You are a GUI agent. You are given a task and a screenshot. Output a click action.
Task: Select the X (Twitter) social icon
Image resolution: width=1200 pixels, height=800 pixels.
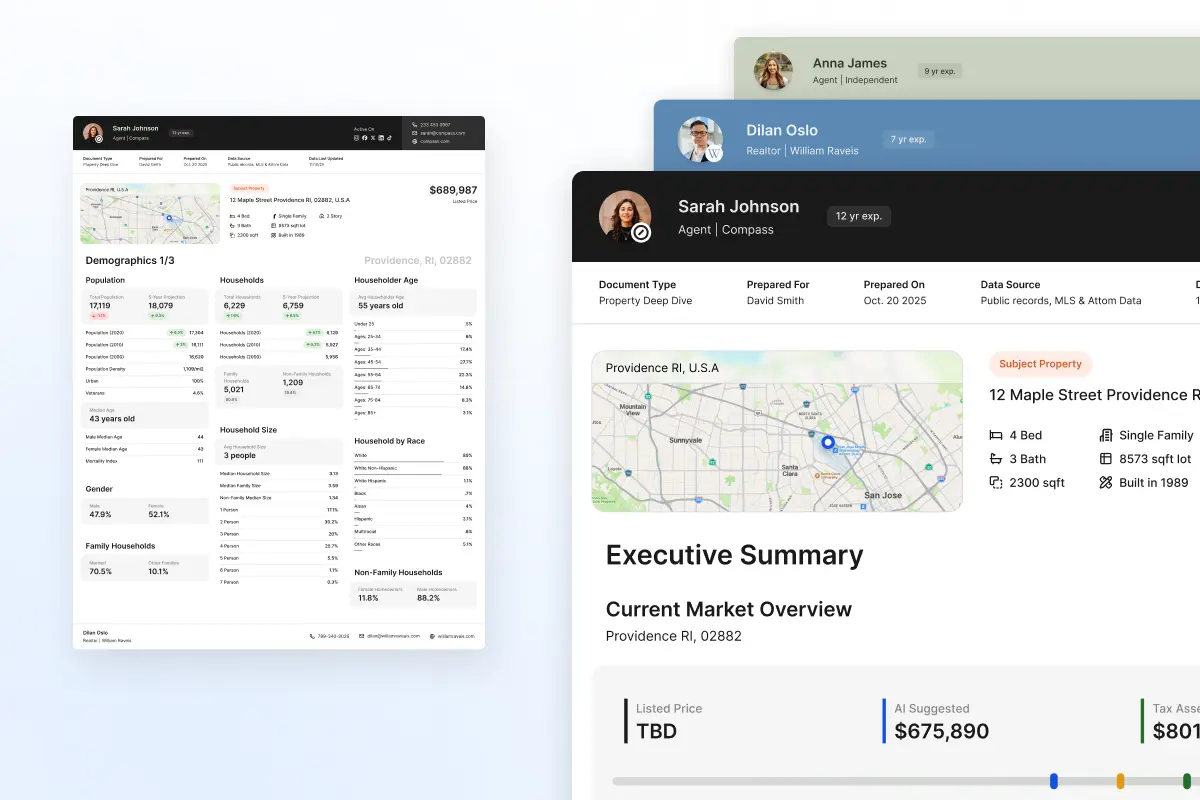click(x=372, y=138)
